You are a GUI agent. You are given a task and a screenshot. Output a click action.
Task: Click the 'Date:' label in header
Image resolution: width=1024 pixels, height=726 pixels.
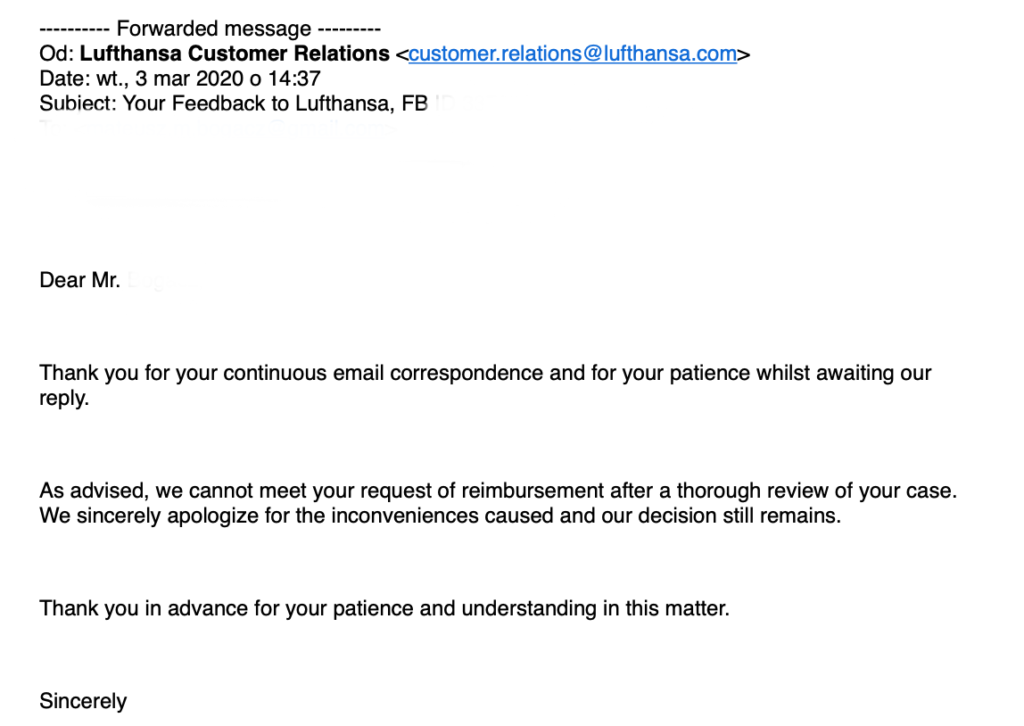(x=65, y=78)
